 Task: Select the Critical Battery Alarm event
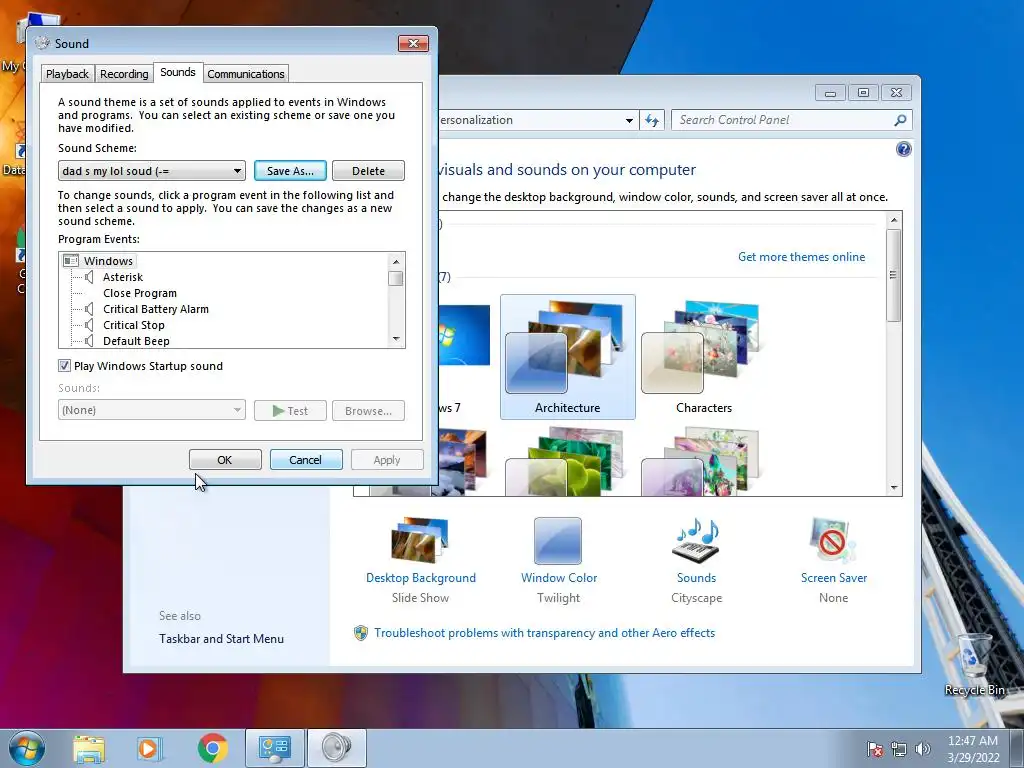pos(156,309)
